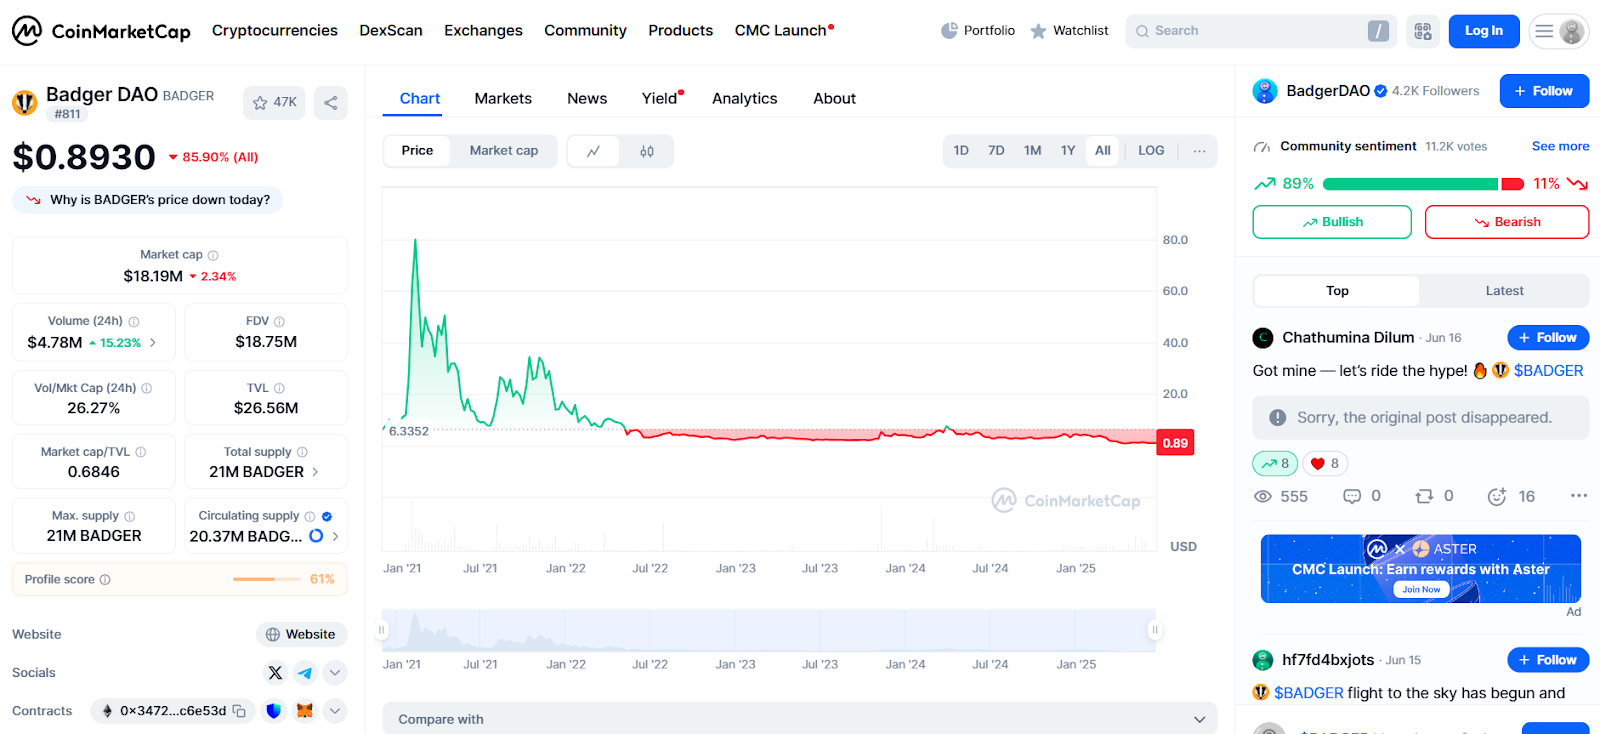Toggle LOG scale on chart
1600x734 pixels.
pyautogui.click(x=1151, y=151)
